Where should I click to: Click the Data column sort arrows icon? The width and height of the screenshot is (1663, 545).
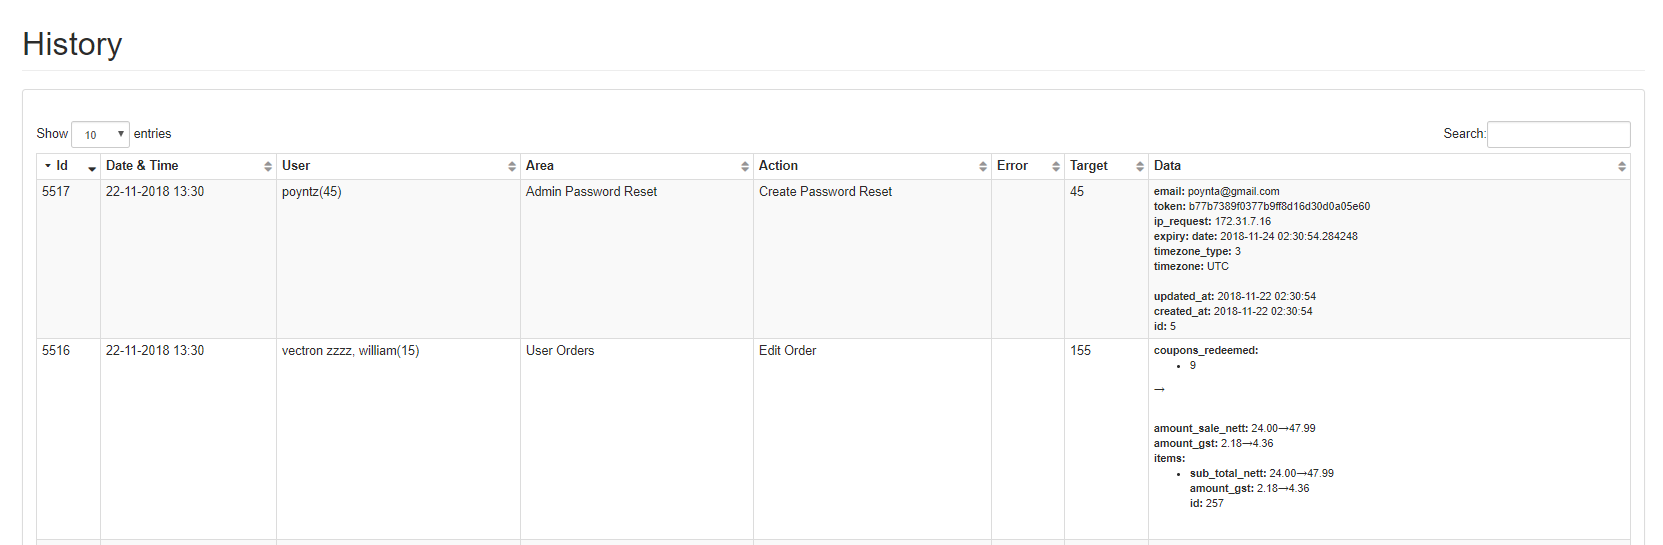pos(1622,167)
